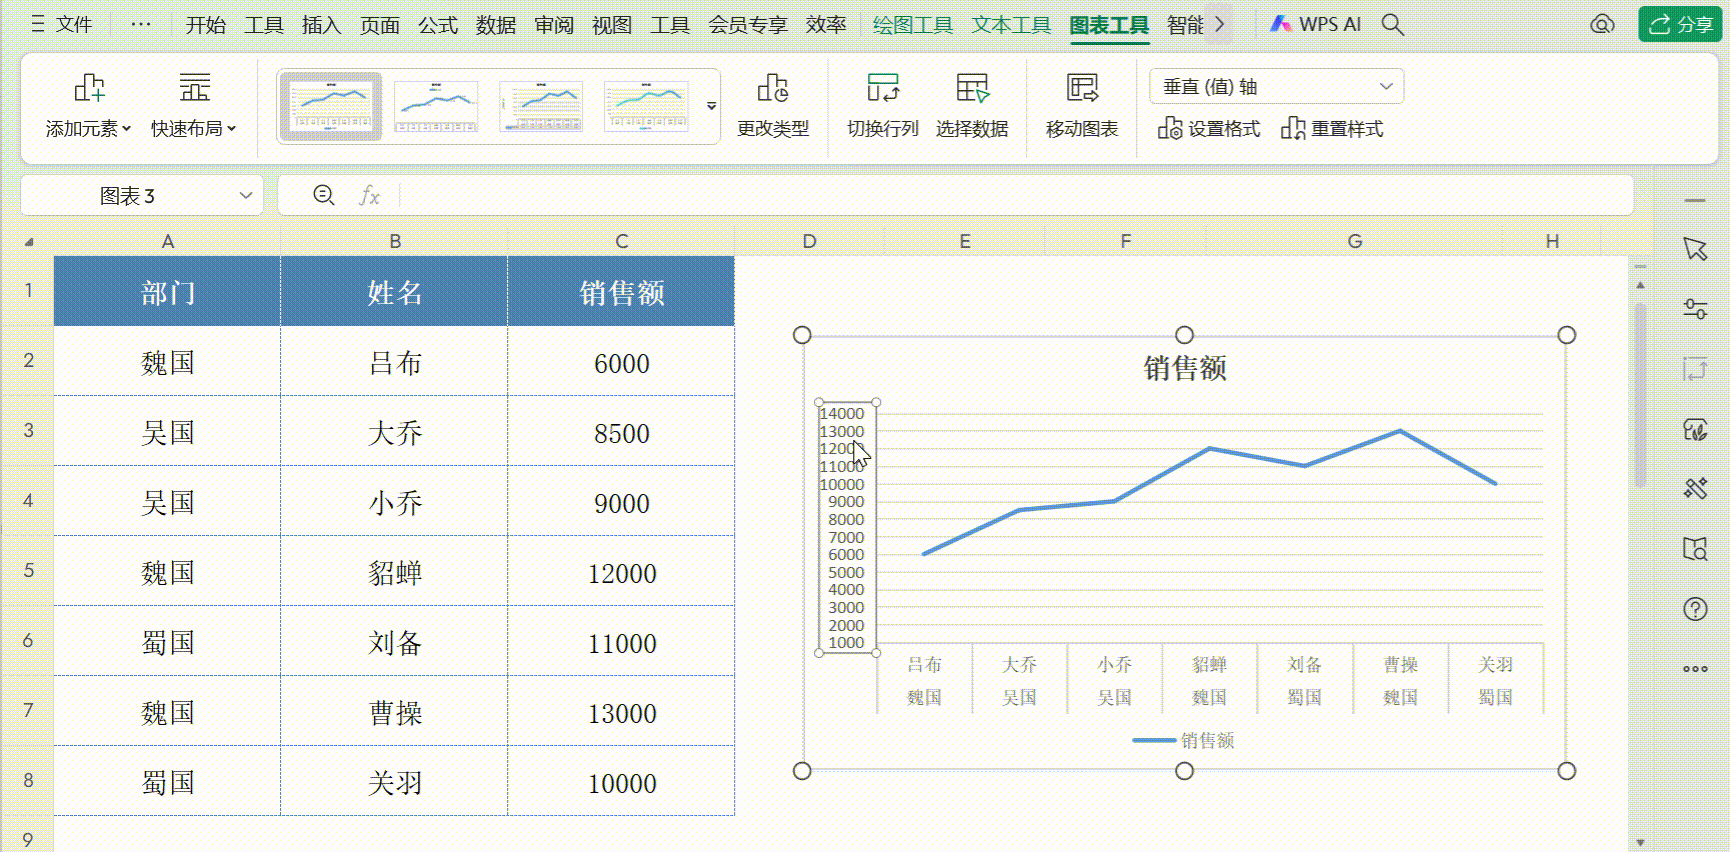Image resolution: width=1730 pixels, height=852 pixels.
Task: Click the vertical scrollbar up arrow
Action: coord(1640,284)
